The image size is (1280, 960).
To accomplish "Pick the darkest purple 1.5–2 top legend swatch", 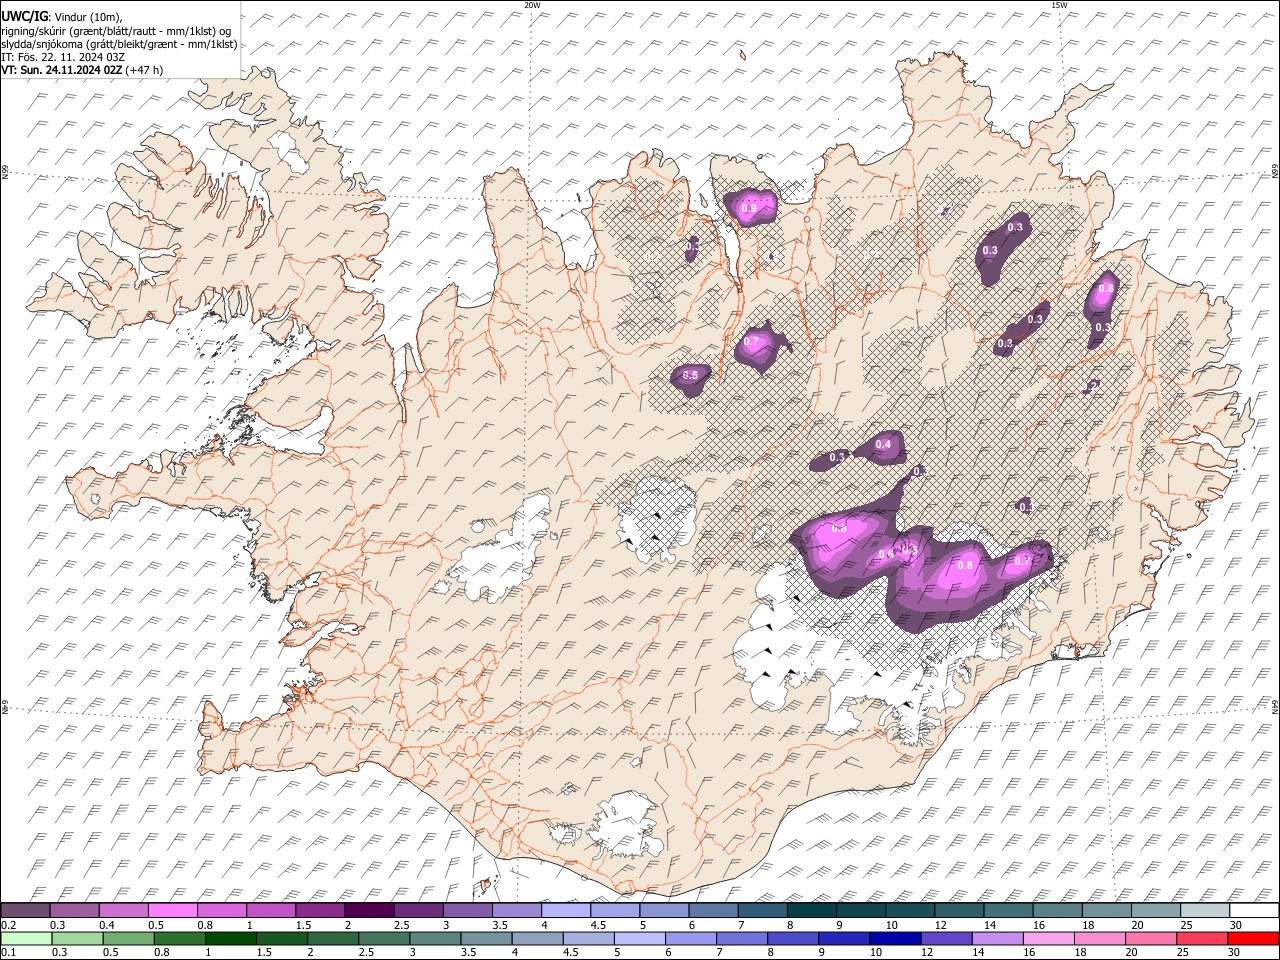I will point(369,910).
